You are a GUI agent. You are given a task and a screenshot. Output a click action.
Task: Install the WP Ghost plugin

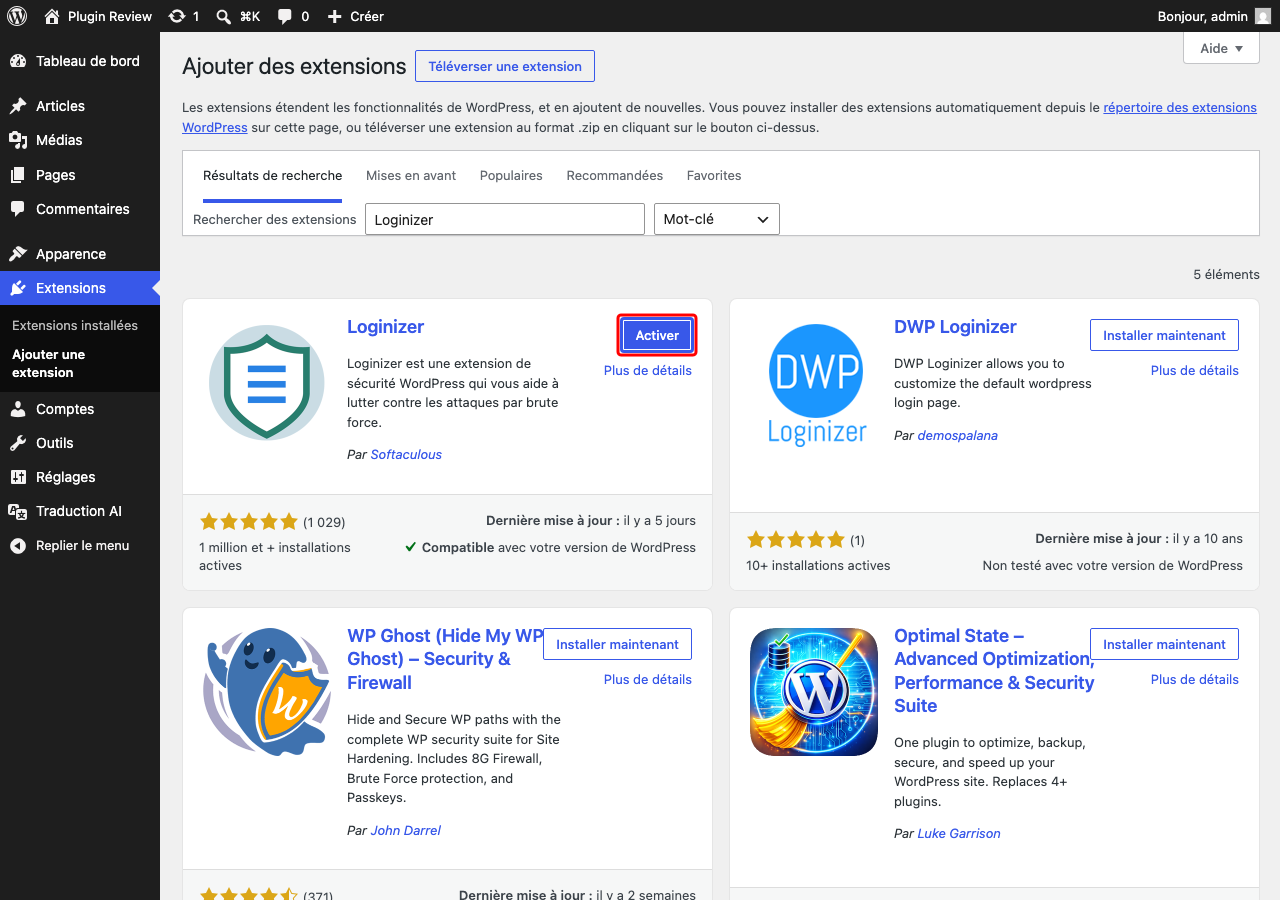coord(617,644)
